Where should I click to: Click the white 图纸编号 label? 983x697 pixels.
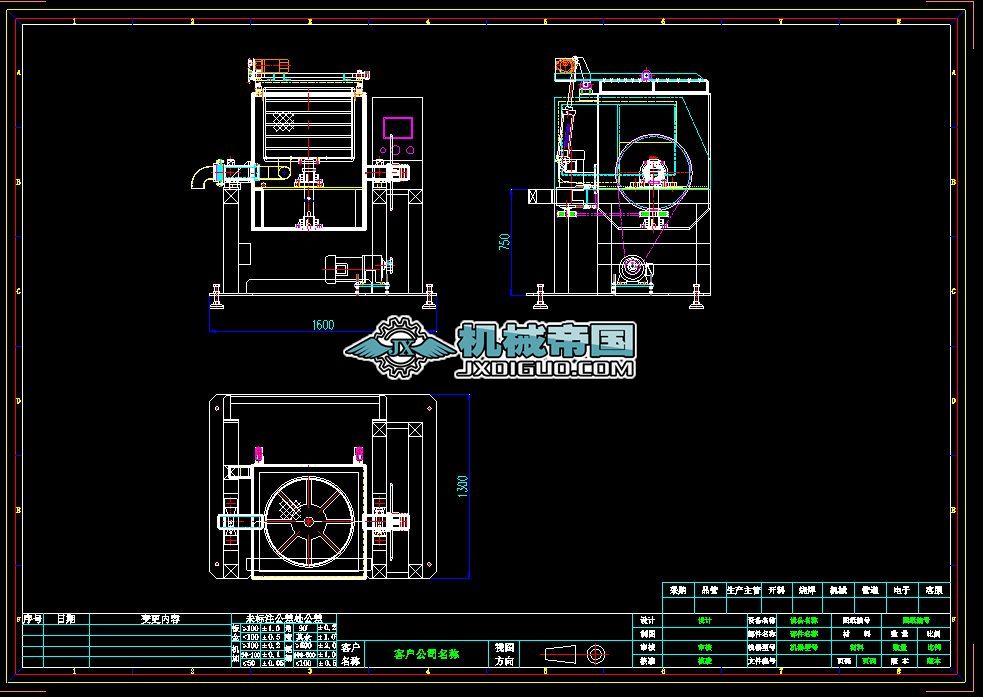(x=856, y=621)
